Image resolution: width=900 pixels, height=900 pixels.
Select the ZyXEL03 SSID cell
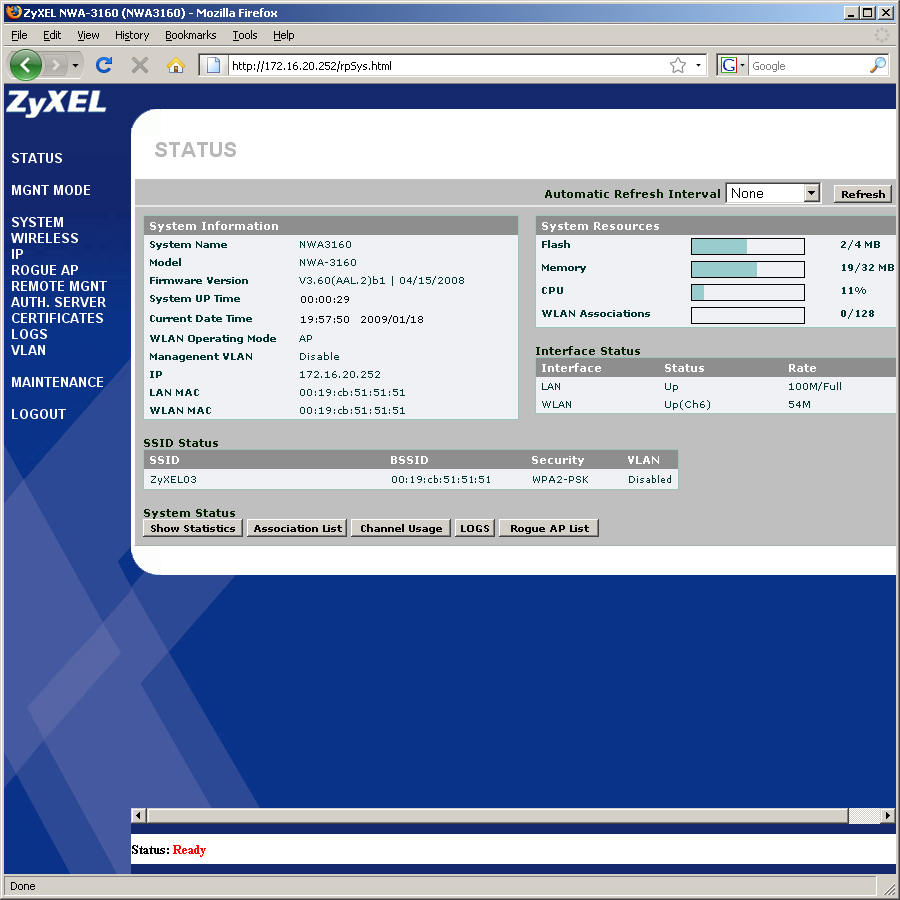(x=173, y=479)
